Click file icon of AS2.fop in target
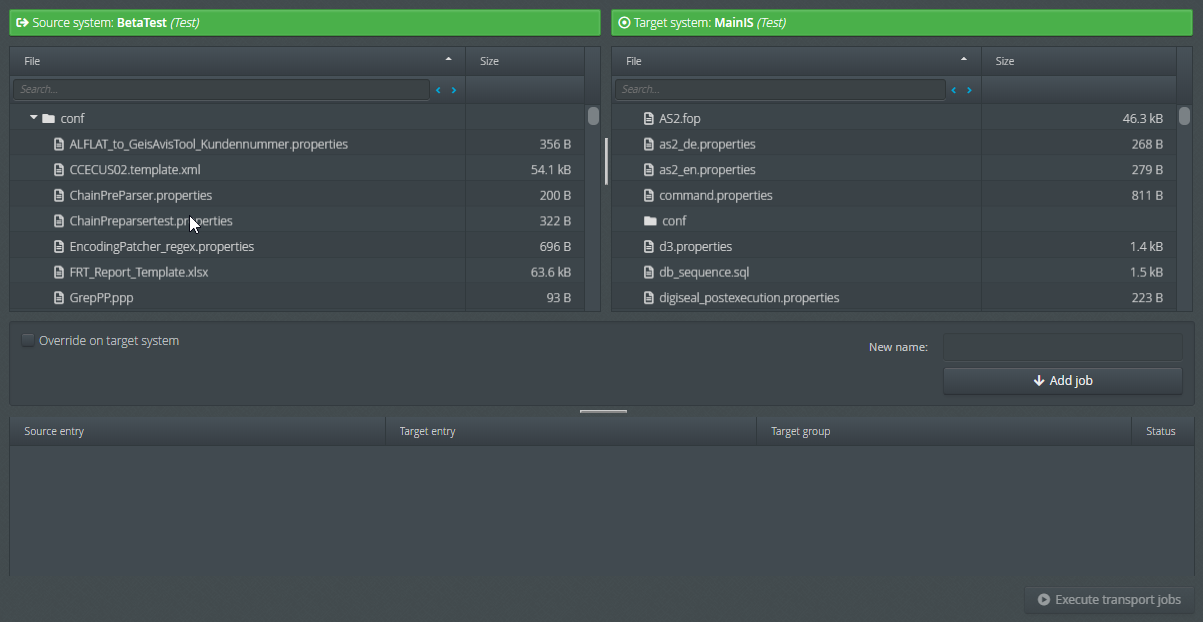Screen dimensions: 1203x622 649,118
